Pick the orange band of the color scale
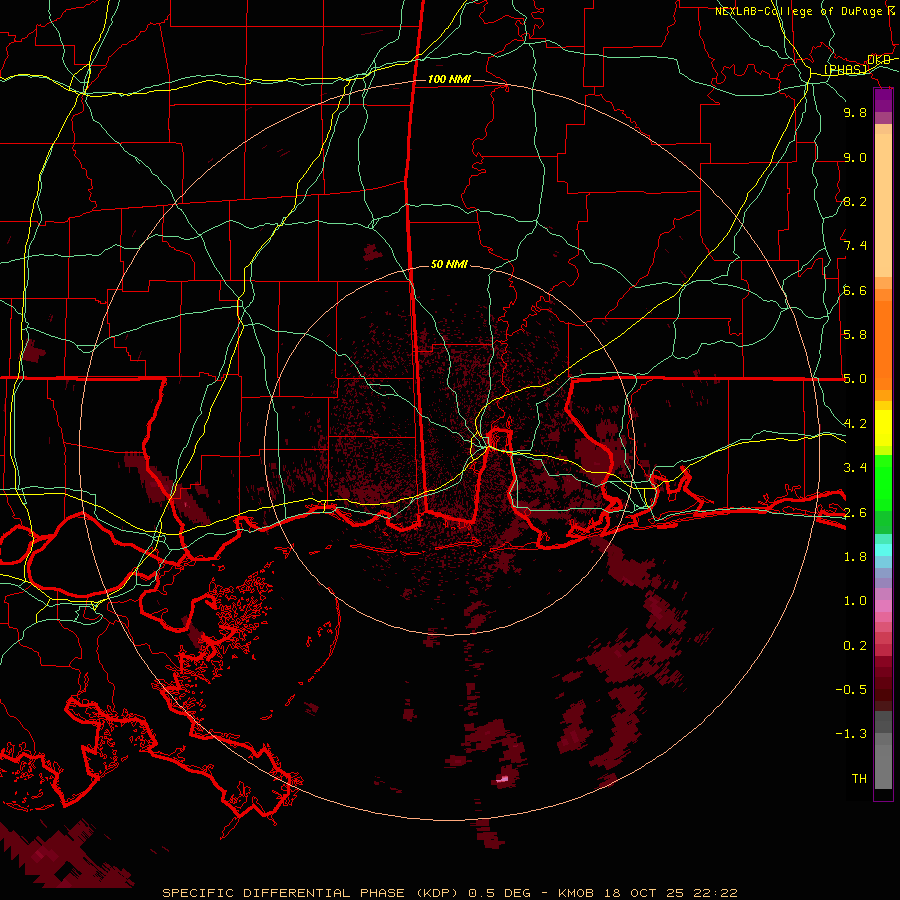Screen dimensions: 900x900 (883, 344)
